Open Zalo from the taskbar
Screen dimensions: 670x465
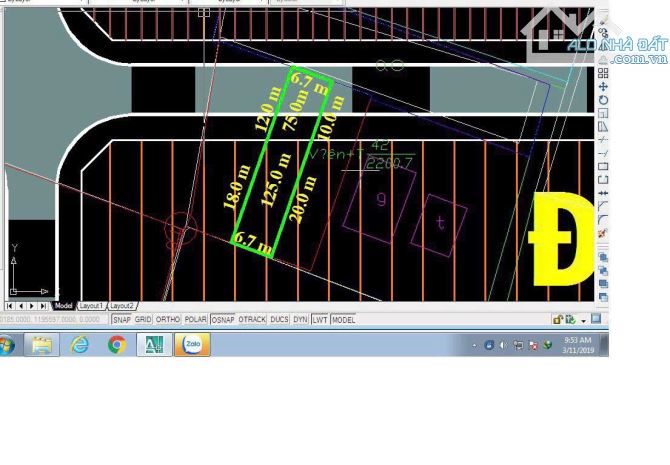[x=192, y=345]
